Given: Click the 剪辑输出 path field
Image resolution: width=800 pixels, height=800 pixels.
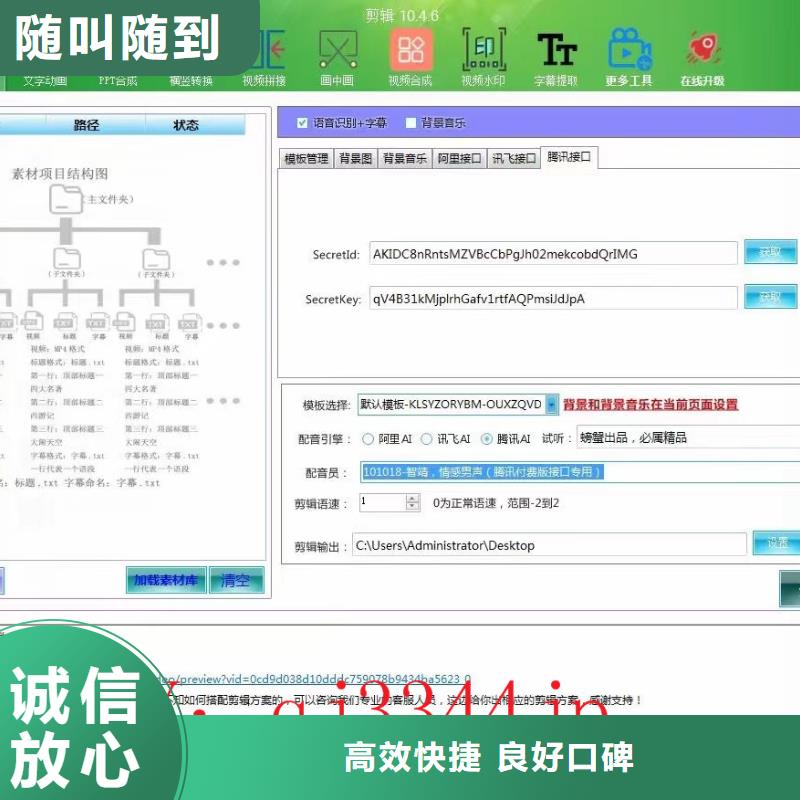Looking at the screenshot, I should [549, 545].
